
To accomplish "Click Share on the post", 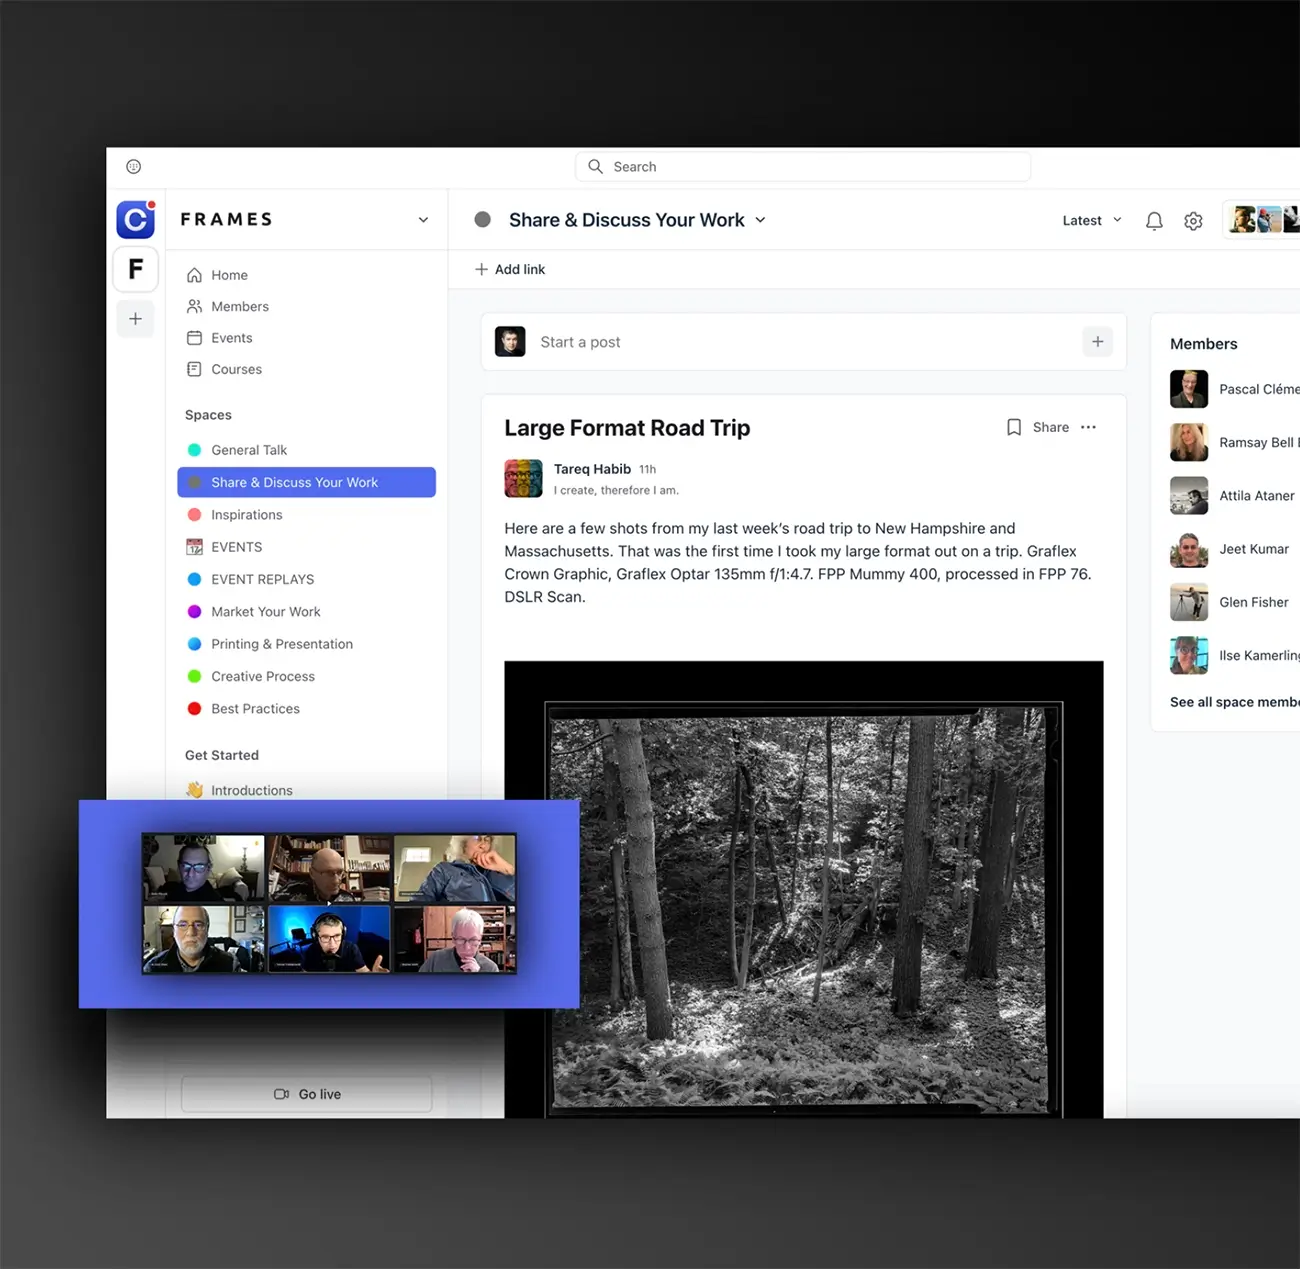I will pos(1051,427).
